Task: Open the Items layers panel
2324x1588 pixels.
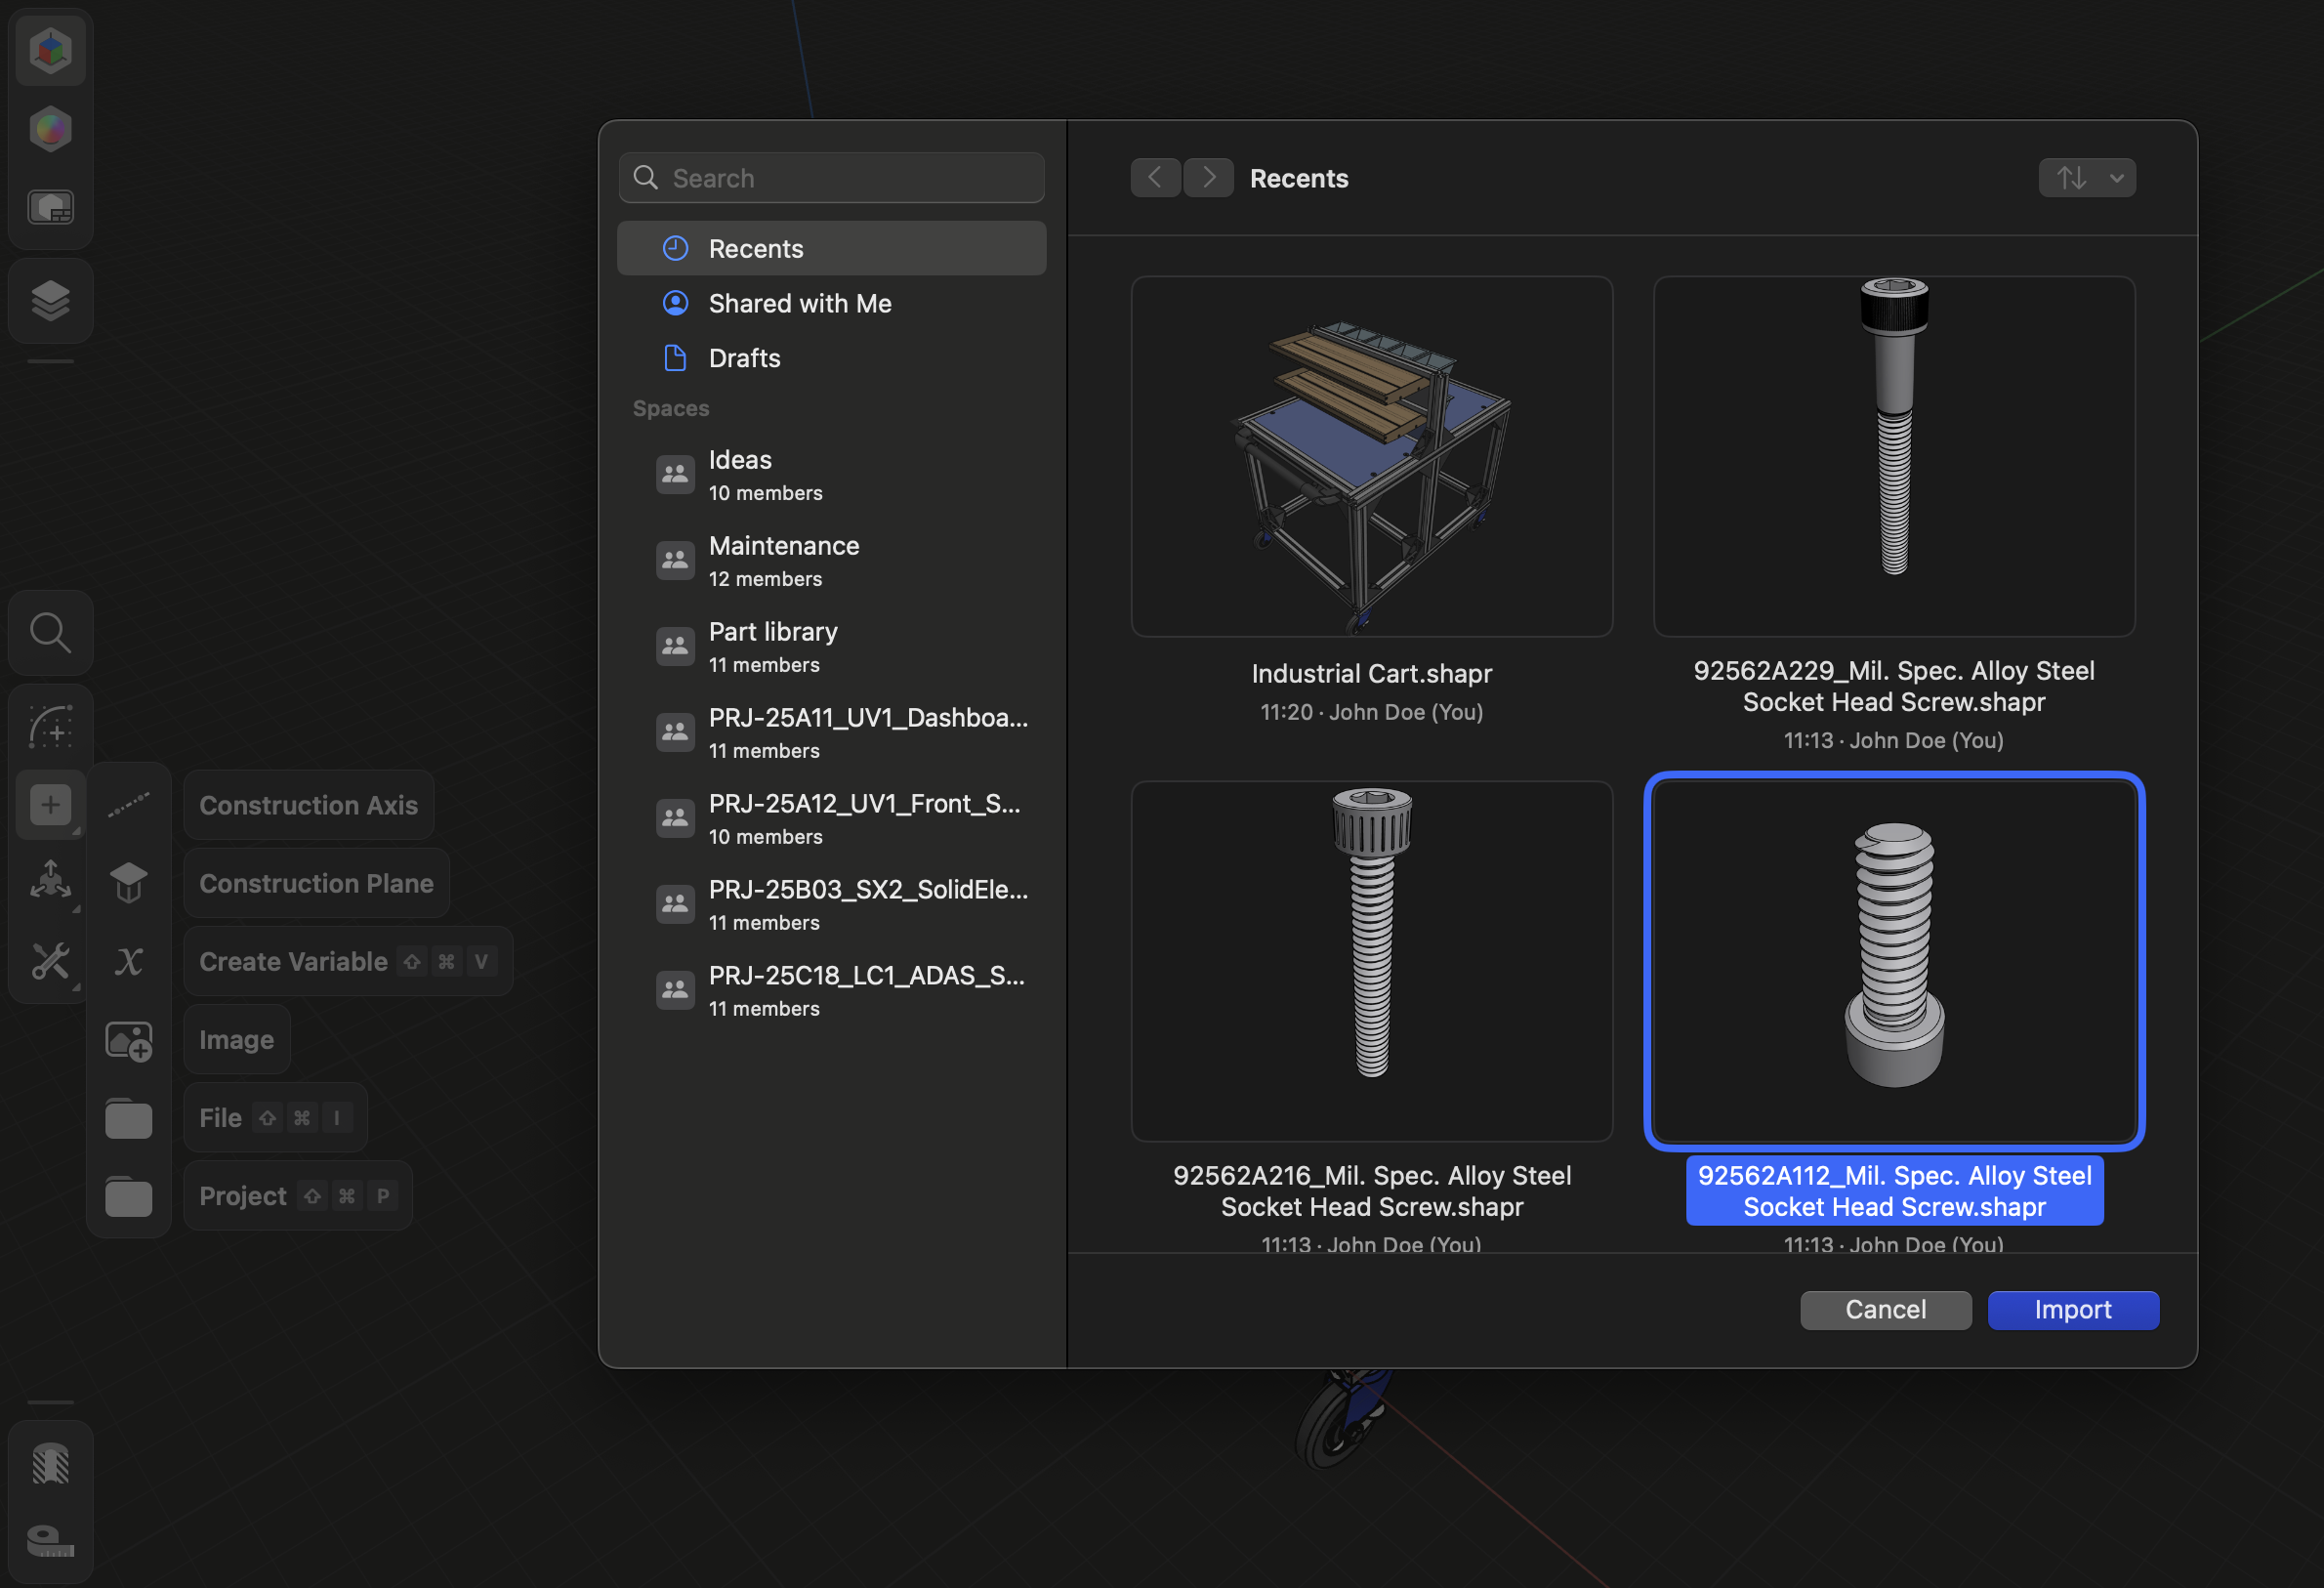Action: click(x=50, y=300)
